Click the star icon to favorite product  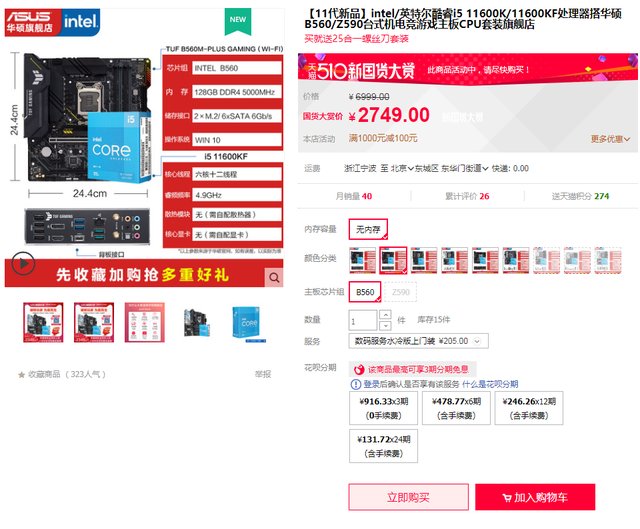pyautogui.click(x=21, y=375)
